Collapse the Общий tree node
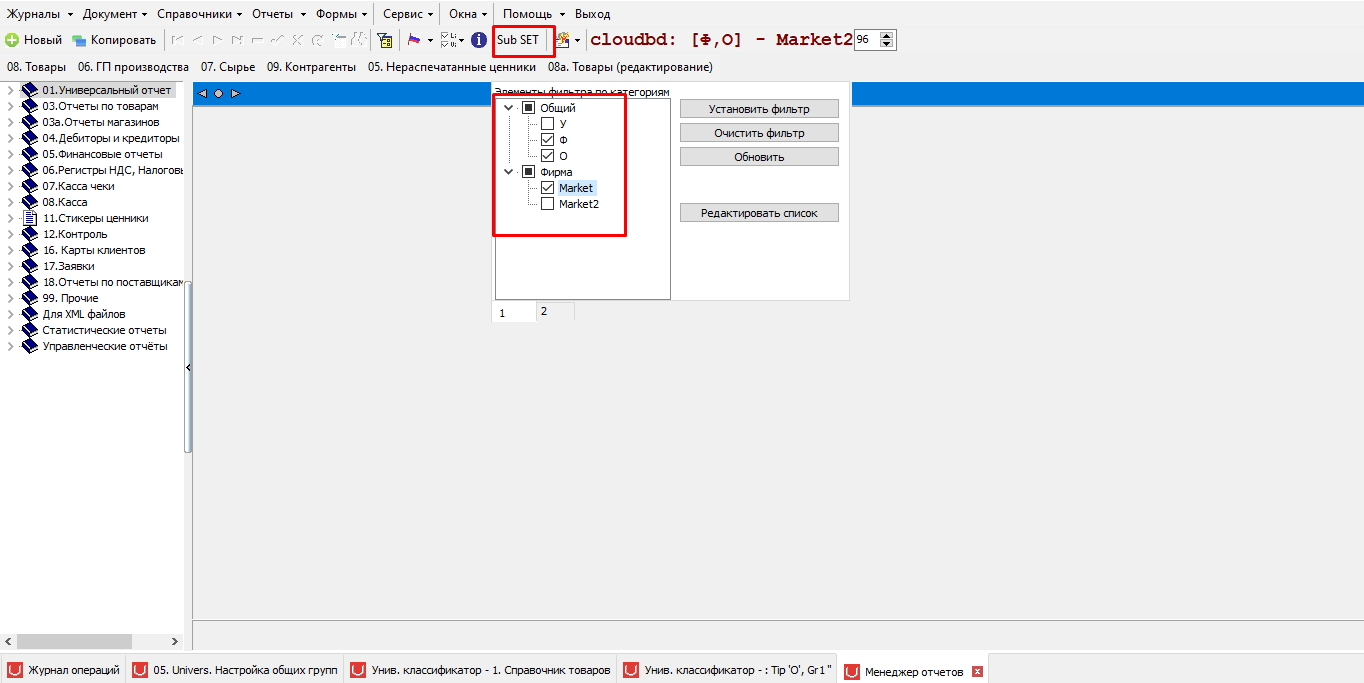1364x683 pixels. [x=509, y=108]
